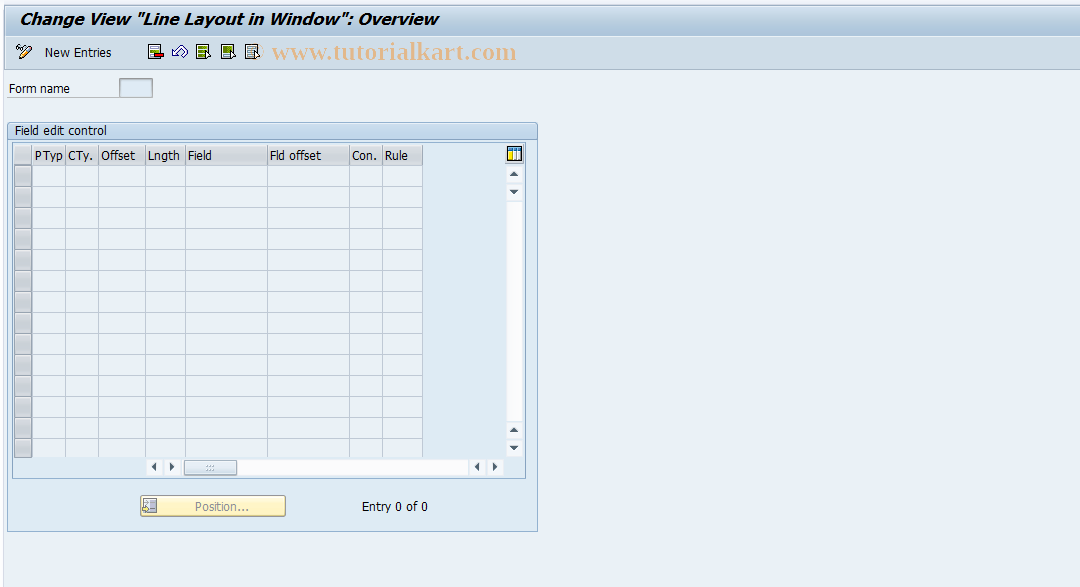
Task: Click the right-end scroll-right arrow of the horizontal scrollbar
Action: coord(495,467)
